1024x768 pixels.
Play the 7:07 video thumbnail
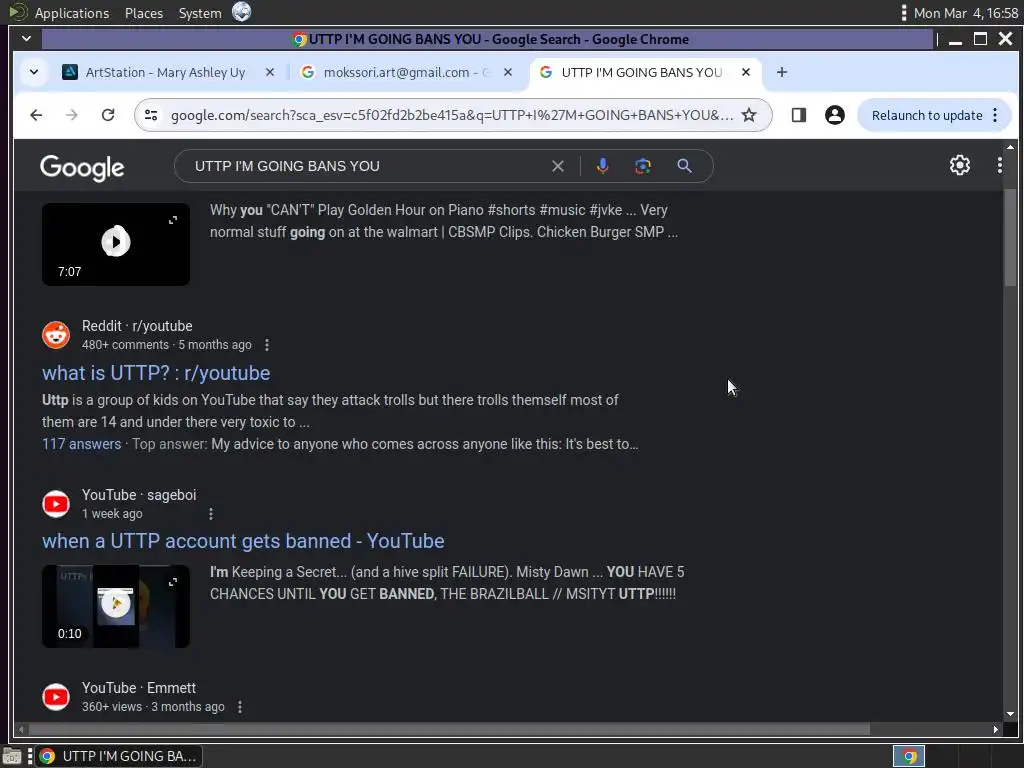click(x=116, y=242)
